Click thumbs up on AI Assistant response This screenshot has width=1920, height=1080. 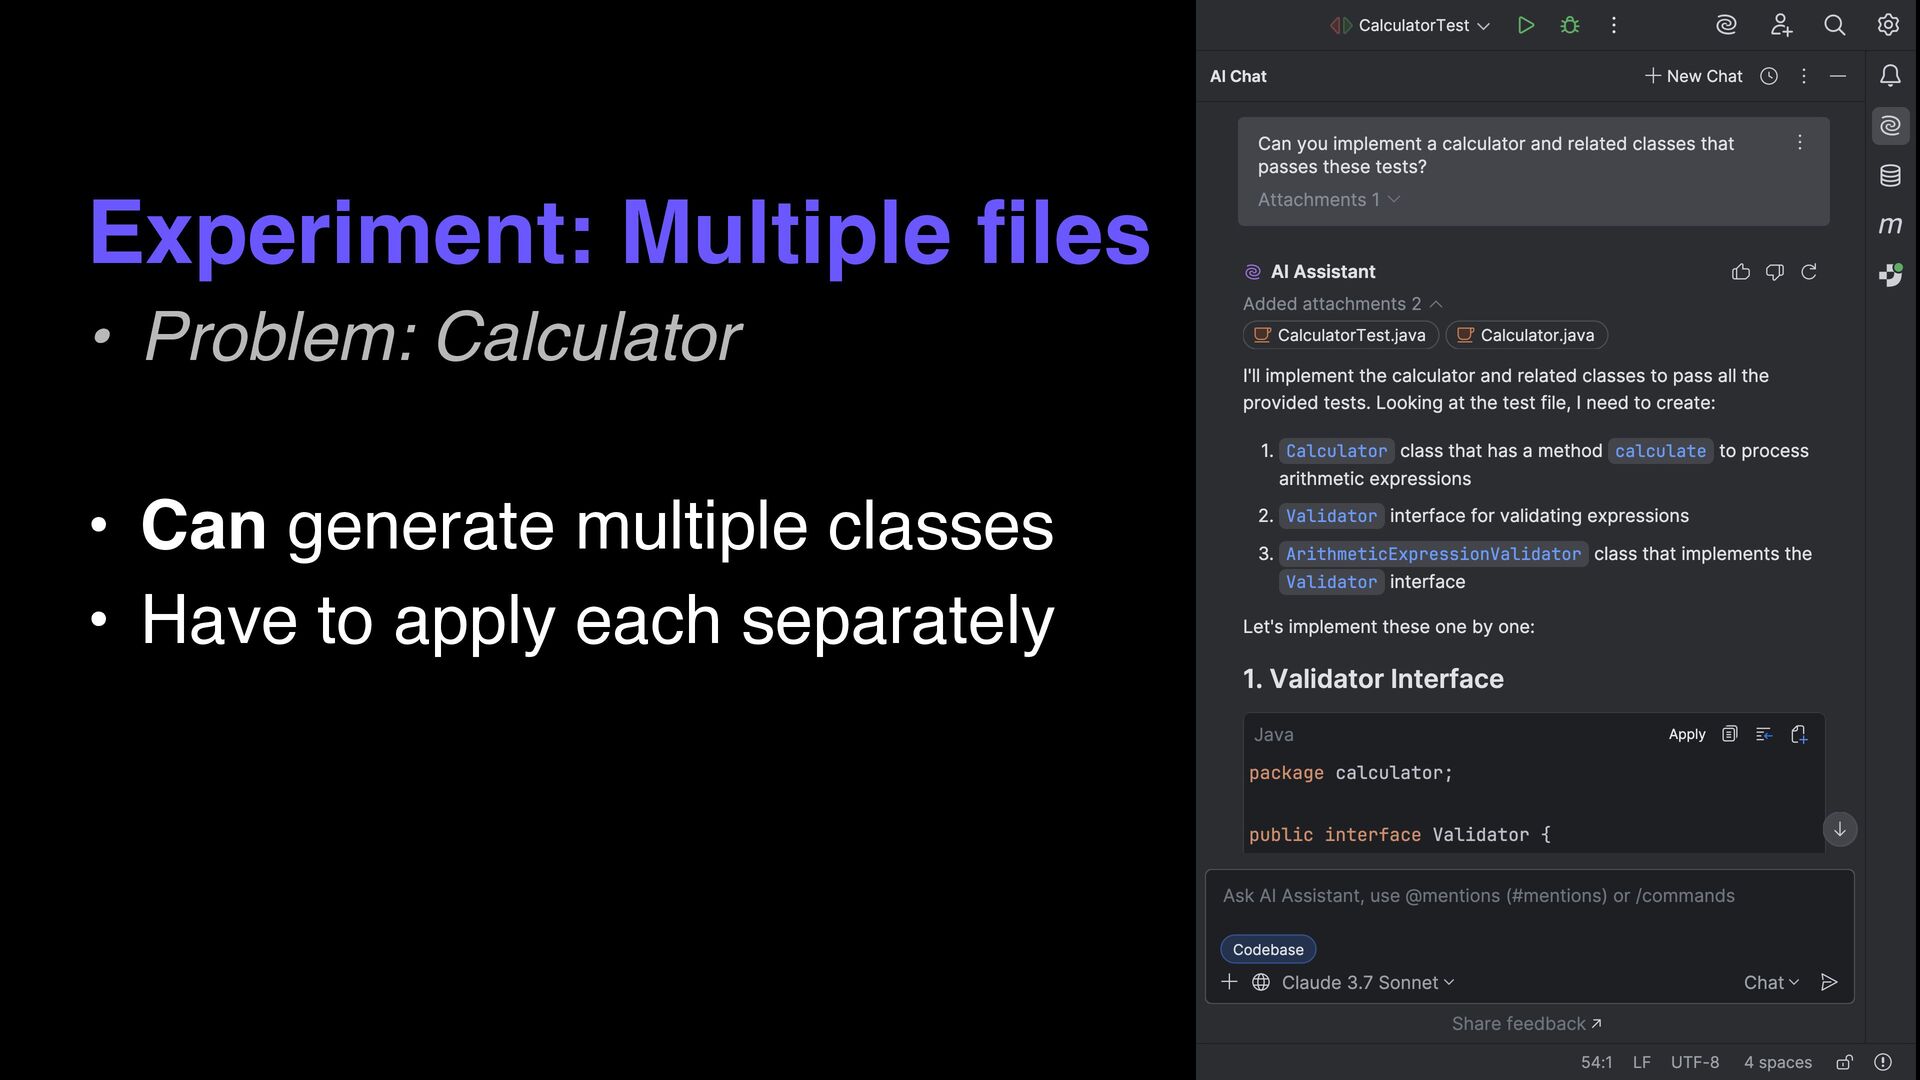tap(1741, 272)
